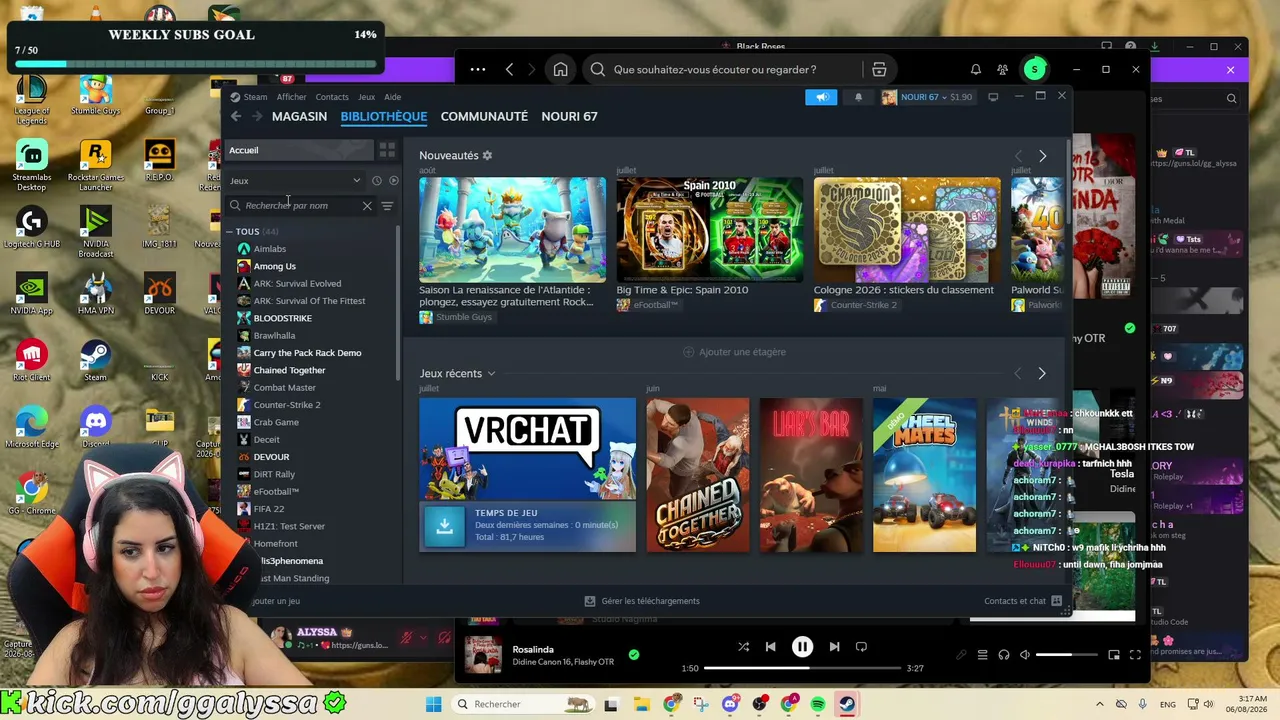Screen dimensions: 1280x720
Task: Open Spotify miniplayer
Action: (x=1114, y=655)
